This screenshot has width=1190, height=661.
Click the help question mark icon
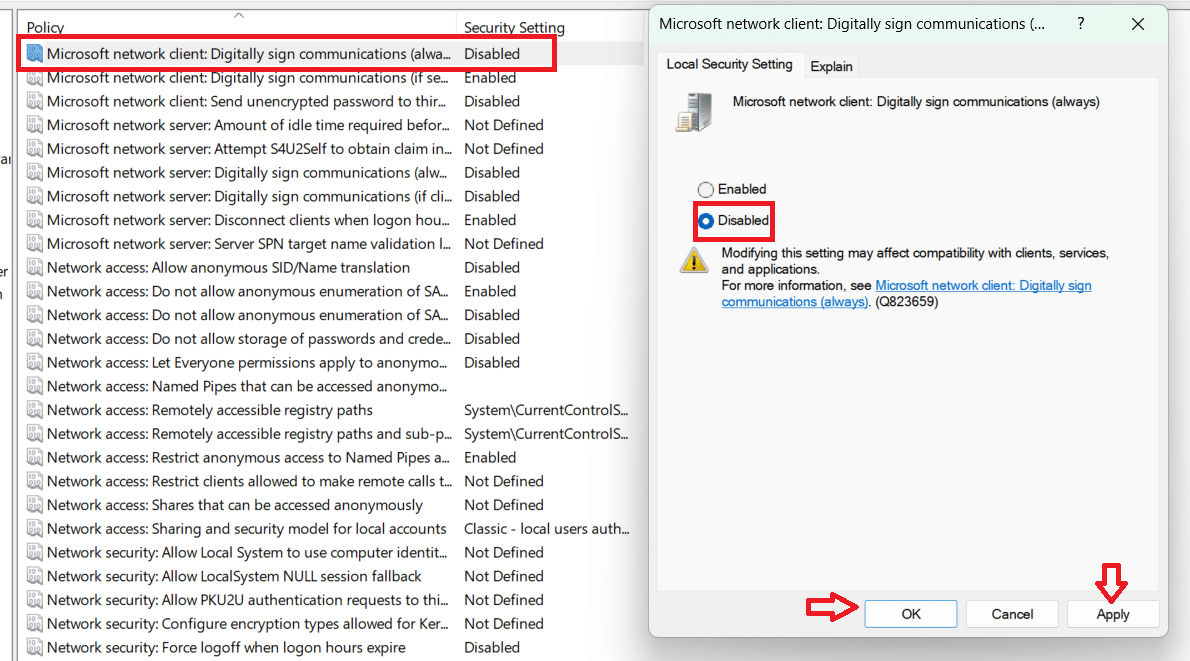pos(1081,23)
